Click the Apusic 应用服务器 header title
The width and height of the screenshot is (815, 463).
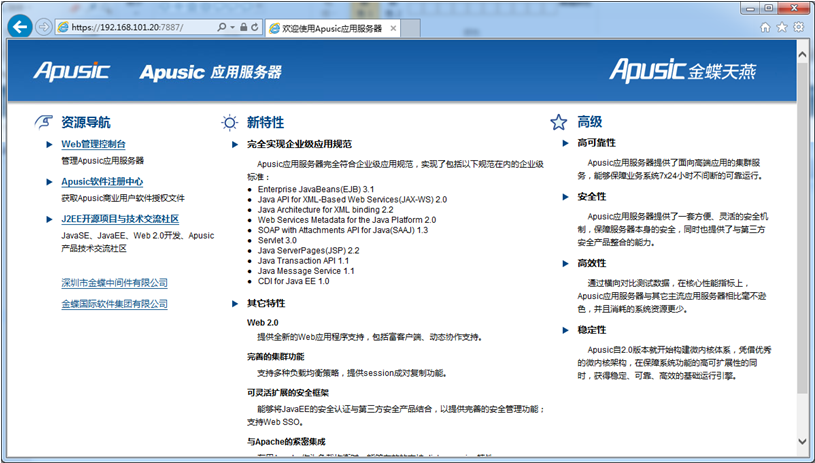click(211, 72)
